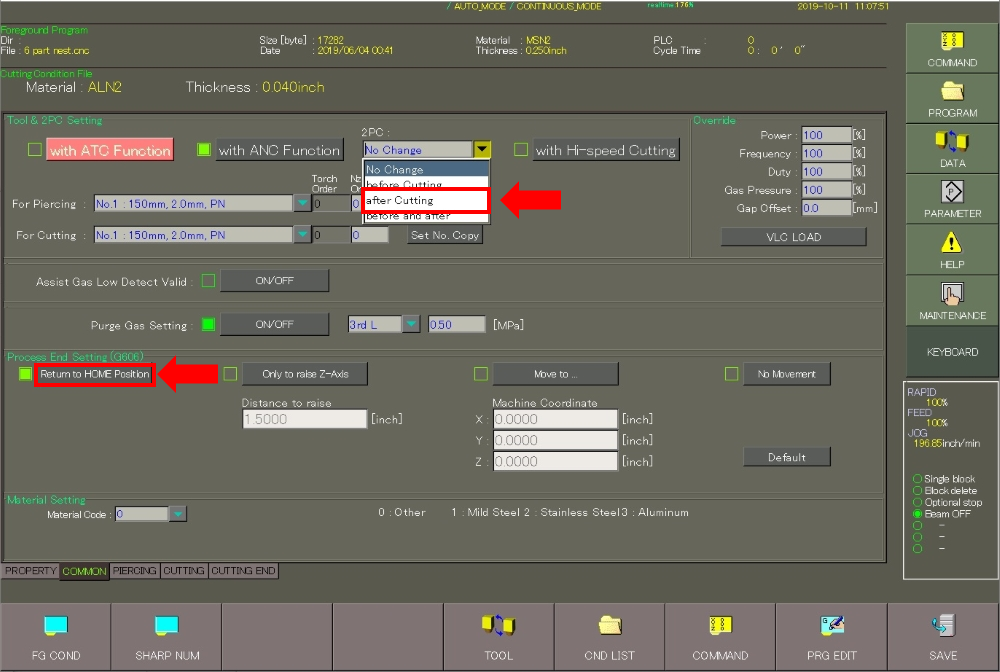Switch to the CUTTING END tab

243,571
